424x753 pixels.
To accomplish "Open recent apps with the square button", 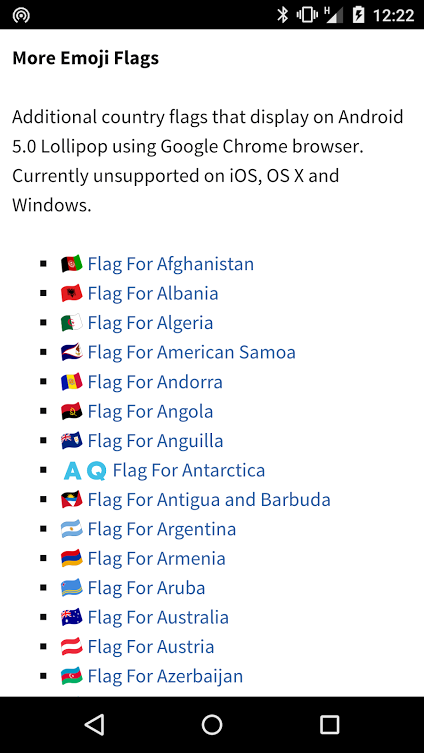I will 329,725.
